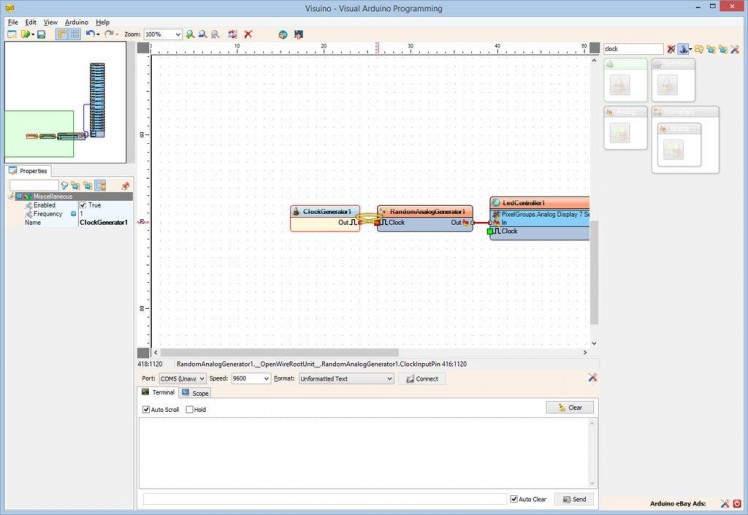Toggle the Enabled property checkbox
This screenshot has height=515, width=748.
pyautogui.click(x=83, y=205)
